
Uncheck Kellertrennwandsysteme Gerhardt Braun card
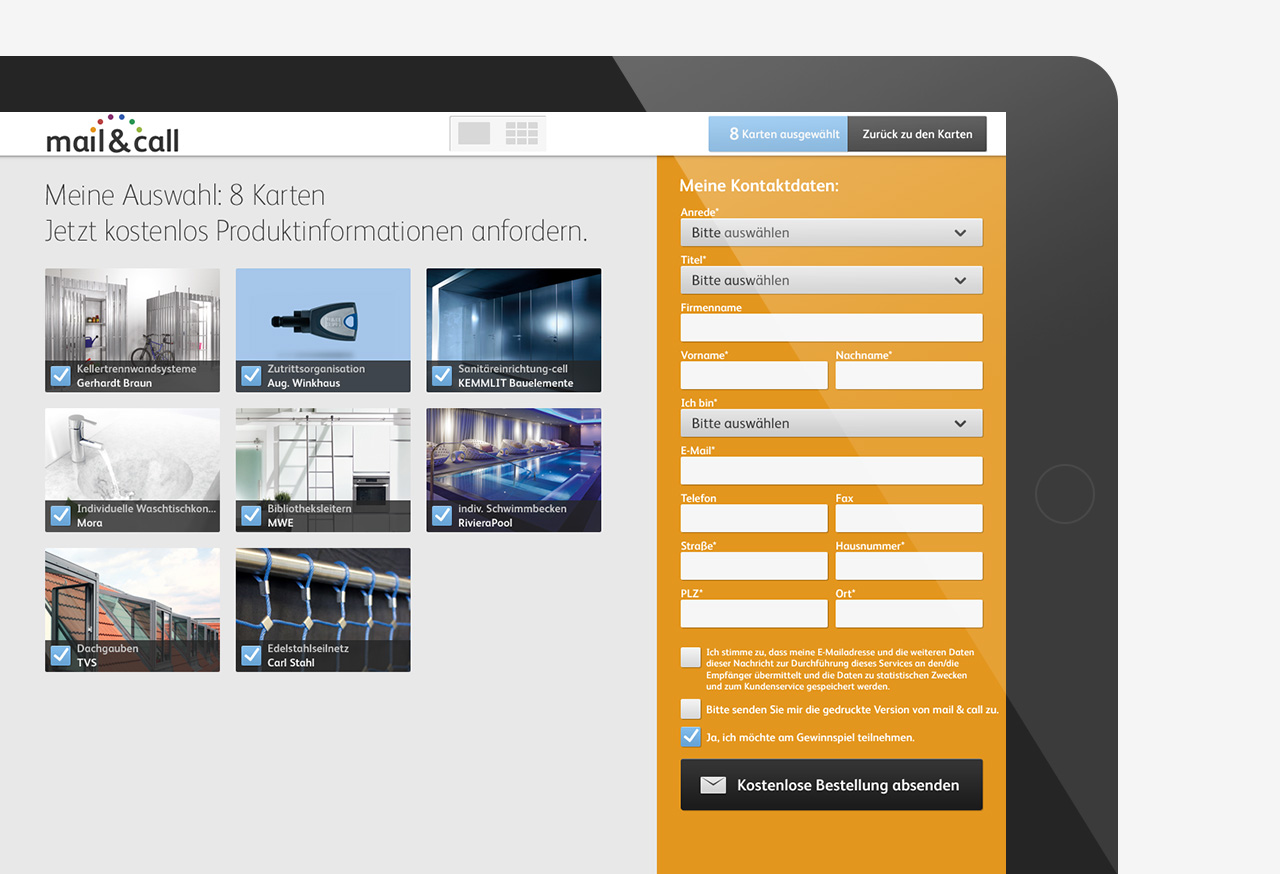pos(61,376)
